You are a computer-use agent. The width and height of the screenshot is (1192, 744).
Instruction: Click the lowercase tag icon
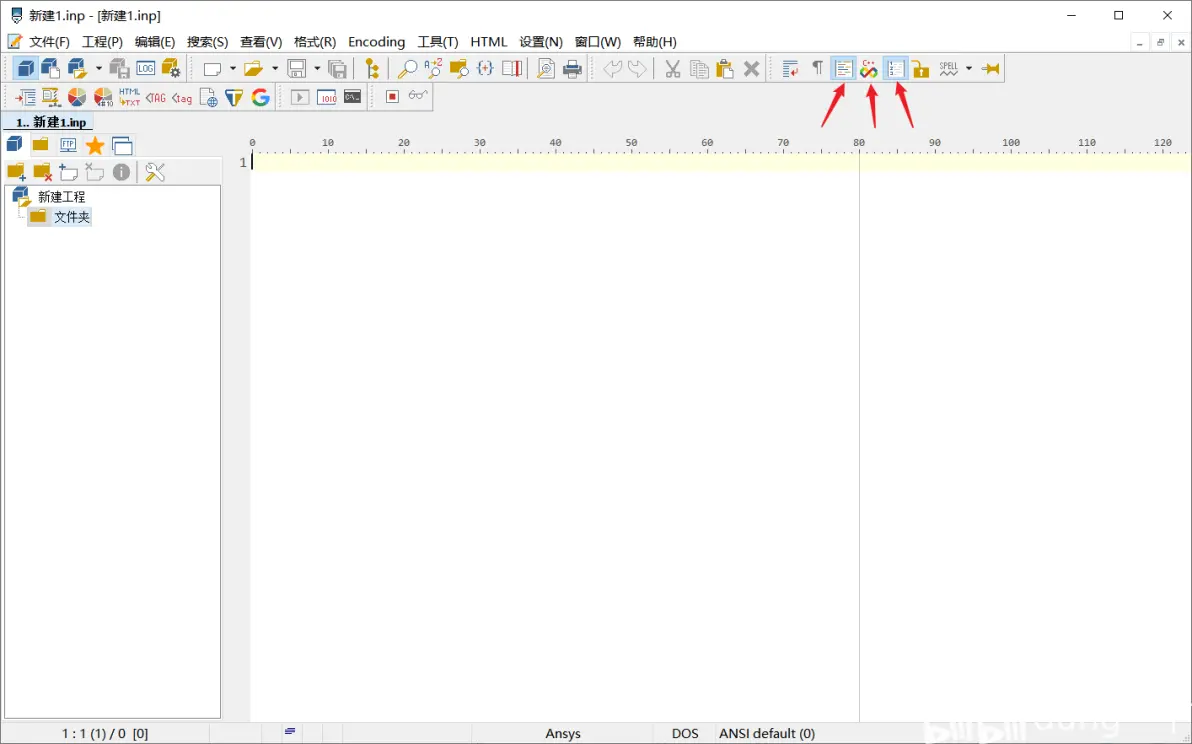[182, 98]
